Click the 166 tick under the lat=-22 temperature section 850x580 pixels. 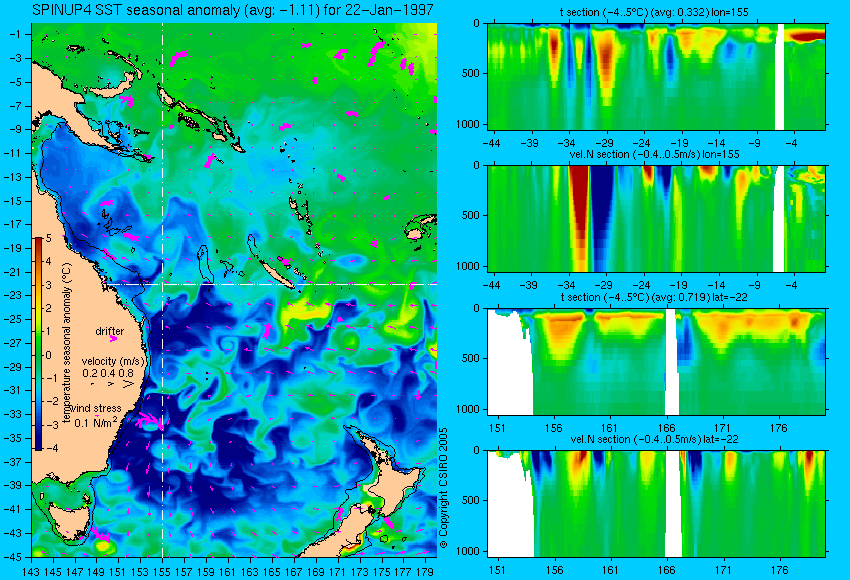(x=666, y=428)
